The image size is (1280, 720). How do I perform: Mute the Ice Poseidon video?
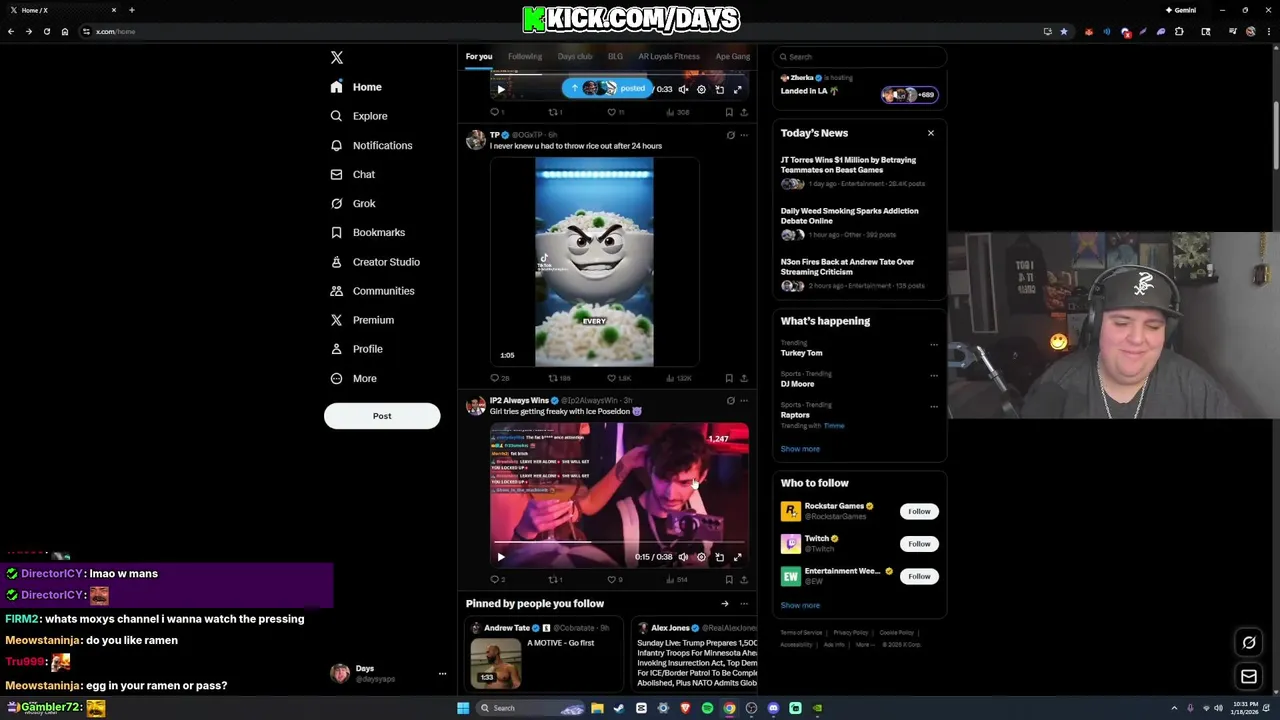point(683,557)
